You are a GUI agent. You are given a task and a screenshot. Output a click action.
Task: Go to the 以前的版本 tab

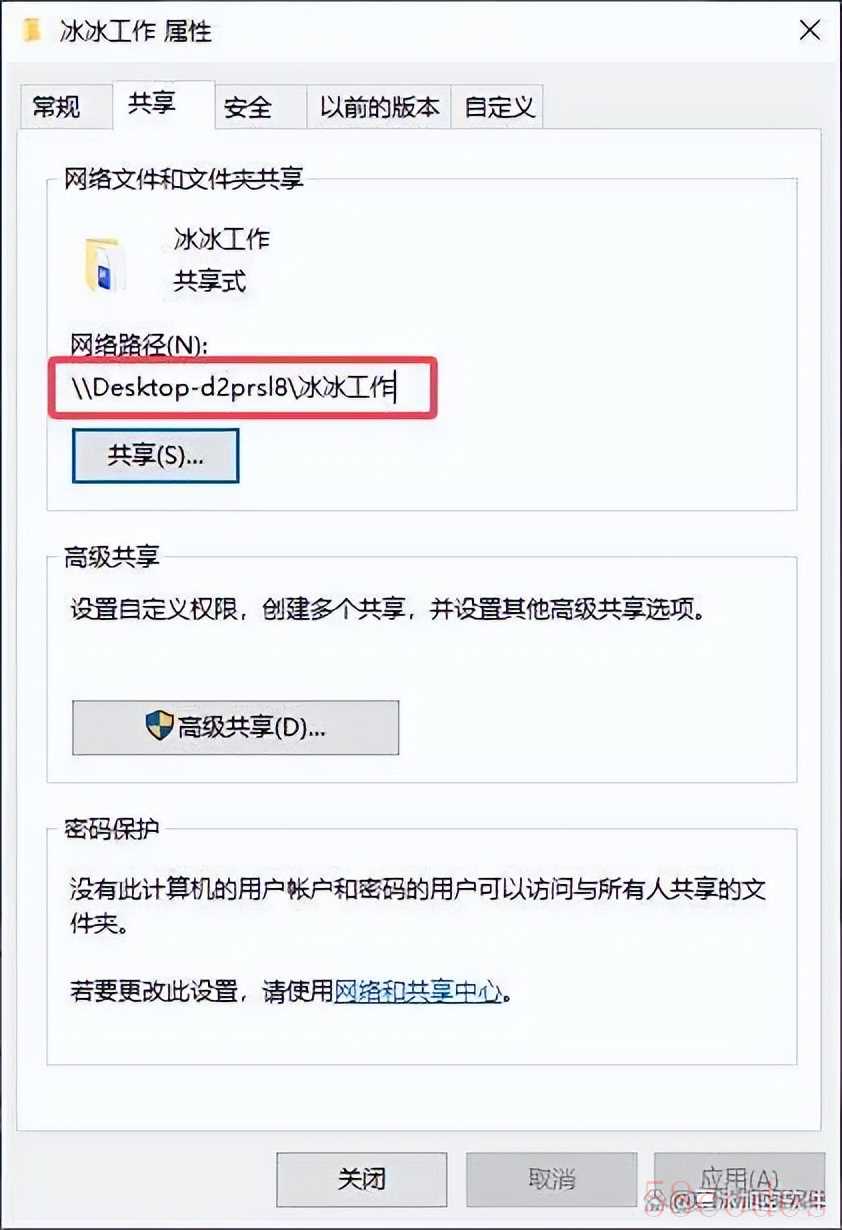tap(379, 107)
